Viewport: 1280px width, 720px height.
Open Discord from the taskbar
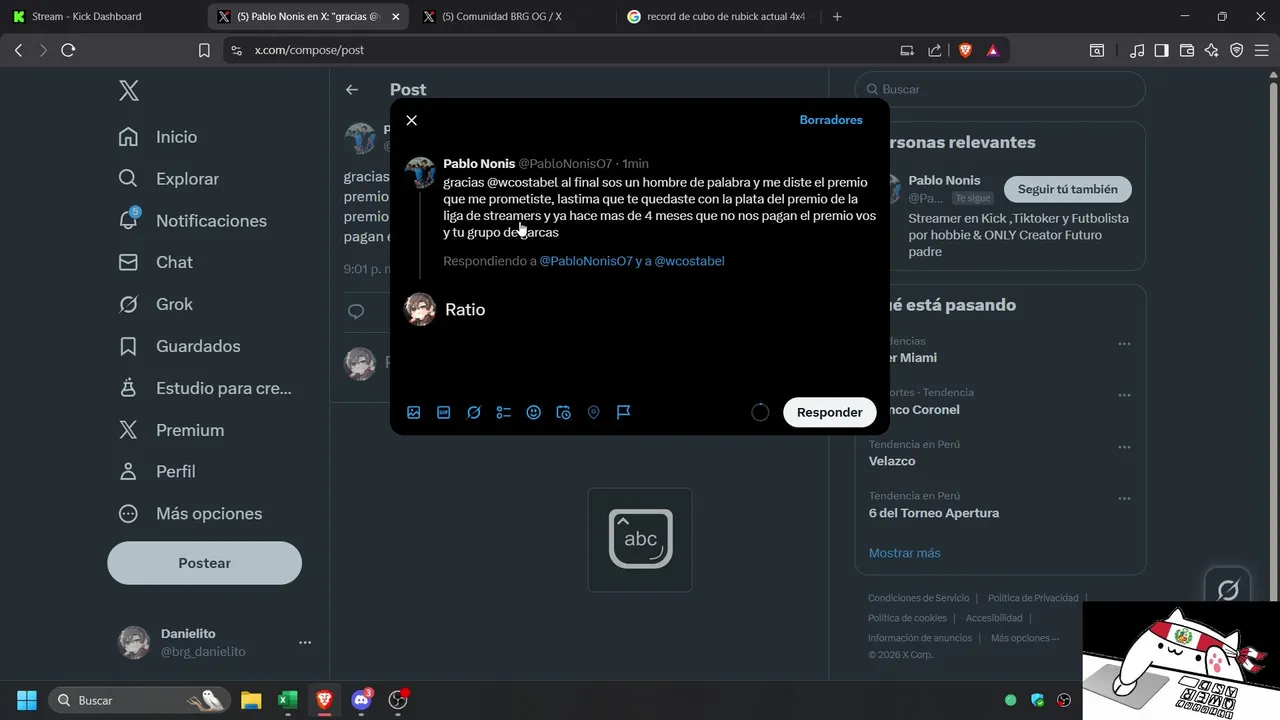[x=362, y=700]
